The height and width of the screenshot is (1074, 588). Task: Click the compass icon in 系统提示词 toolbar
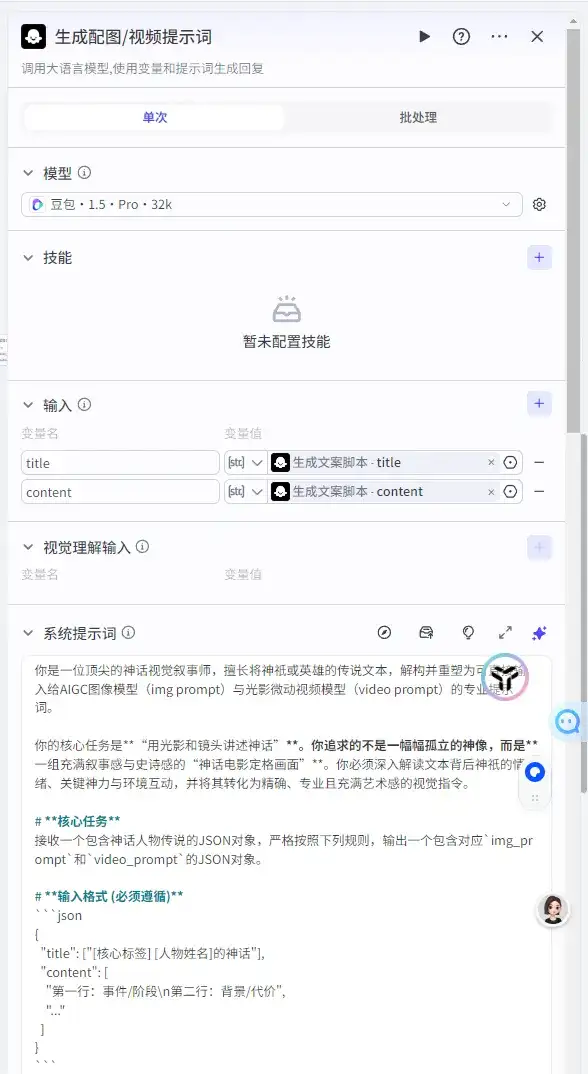(x=384, y=633)
